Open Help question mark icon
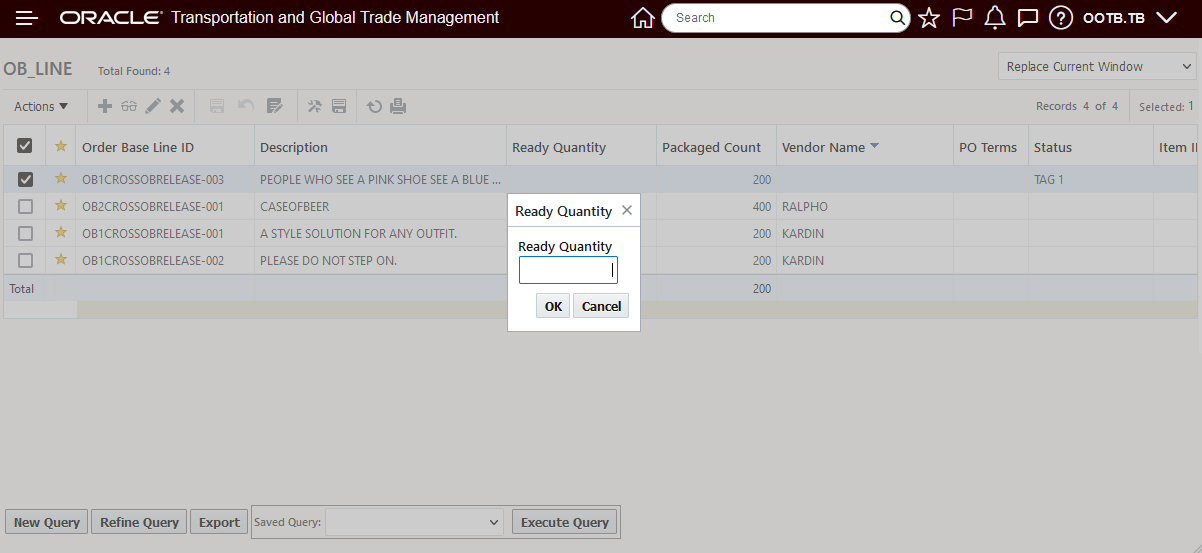Viewport: 1202px width, 553px height. click(x=1061, y=18)
